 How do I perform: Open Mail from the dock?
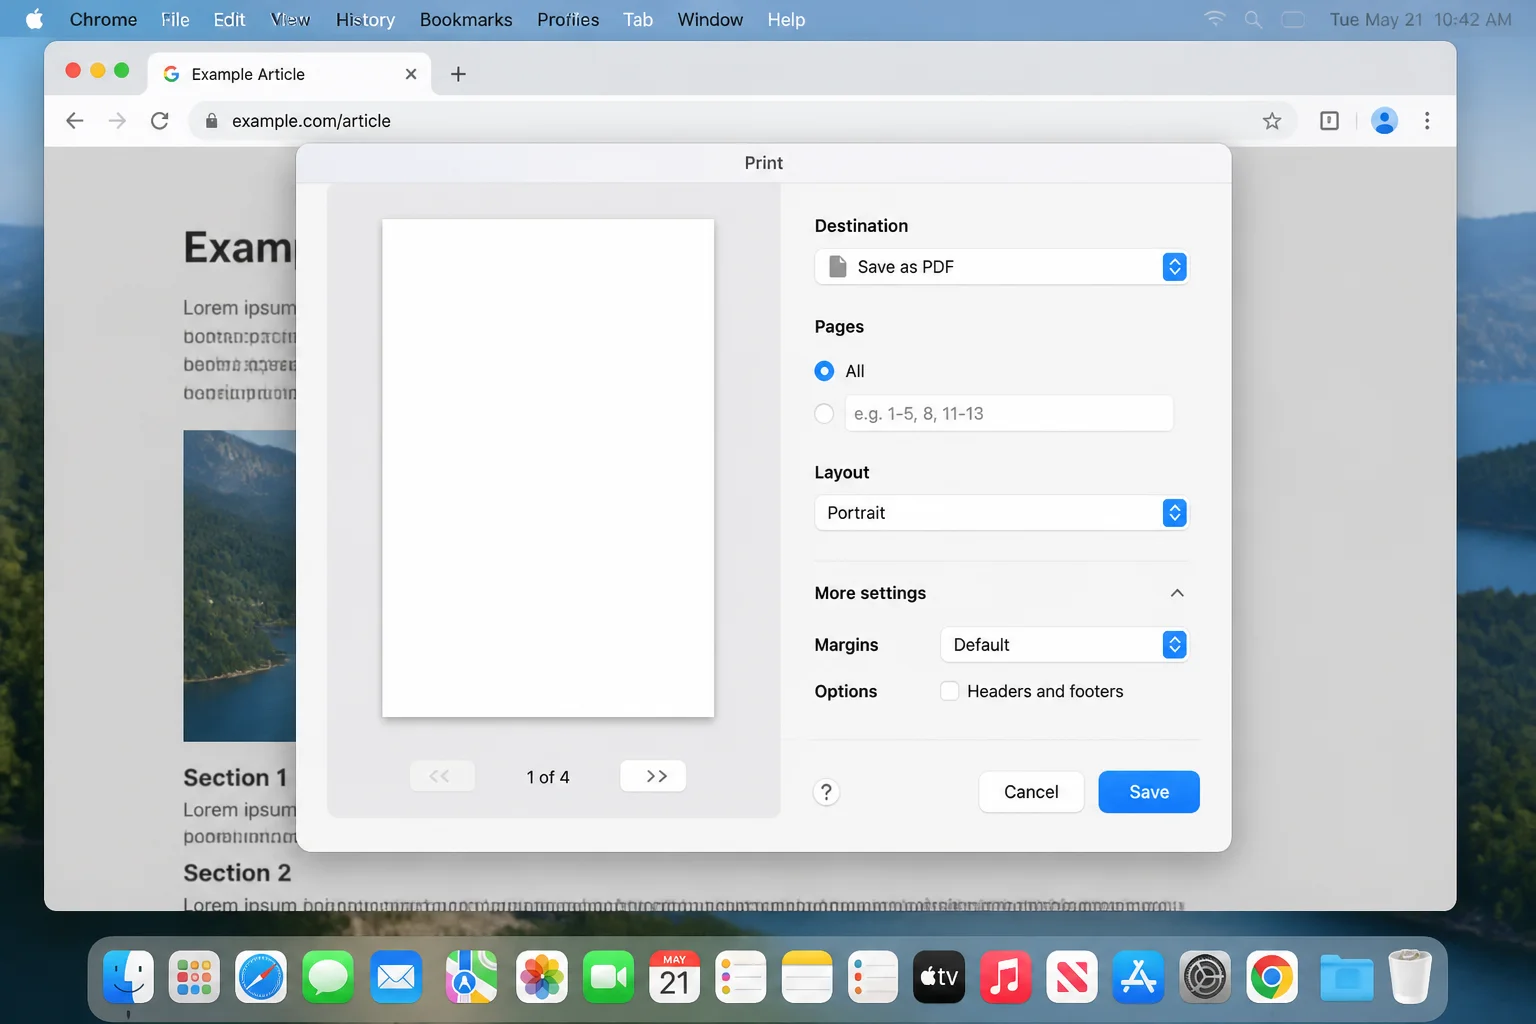[x=396, y=977]
